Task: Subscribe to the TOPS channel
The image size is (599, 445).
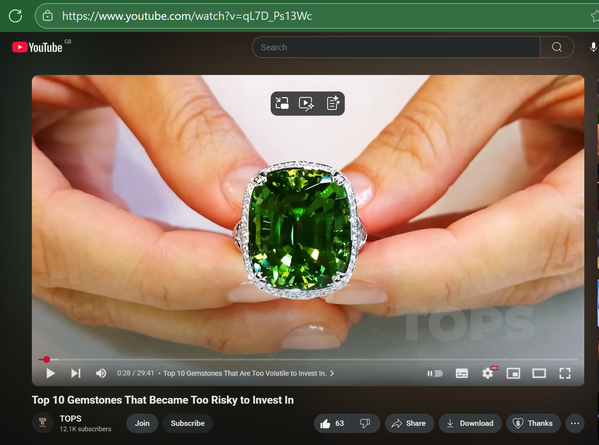Action: pyautogui.click(x=188, y=423)
